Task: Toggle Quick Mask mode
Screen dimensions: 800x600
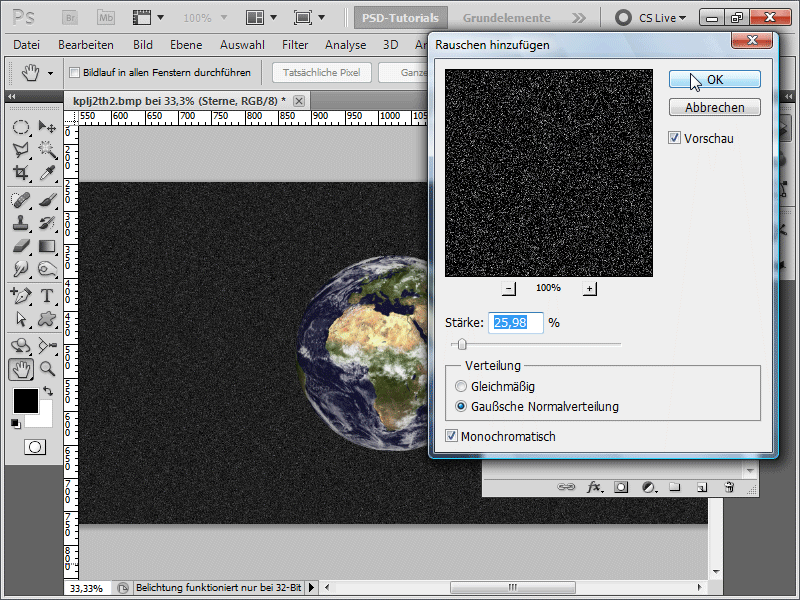Action: (x=35, y=447)
